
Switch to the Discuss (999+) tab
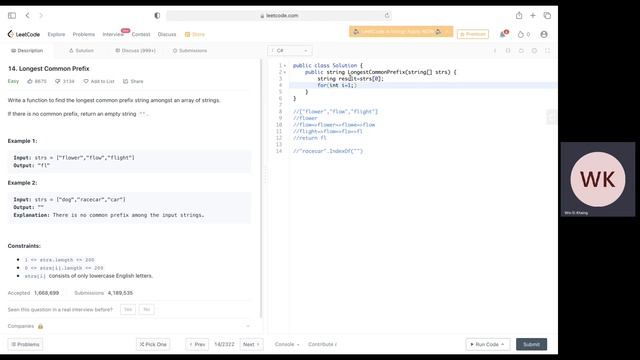136,51
